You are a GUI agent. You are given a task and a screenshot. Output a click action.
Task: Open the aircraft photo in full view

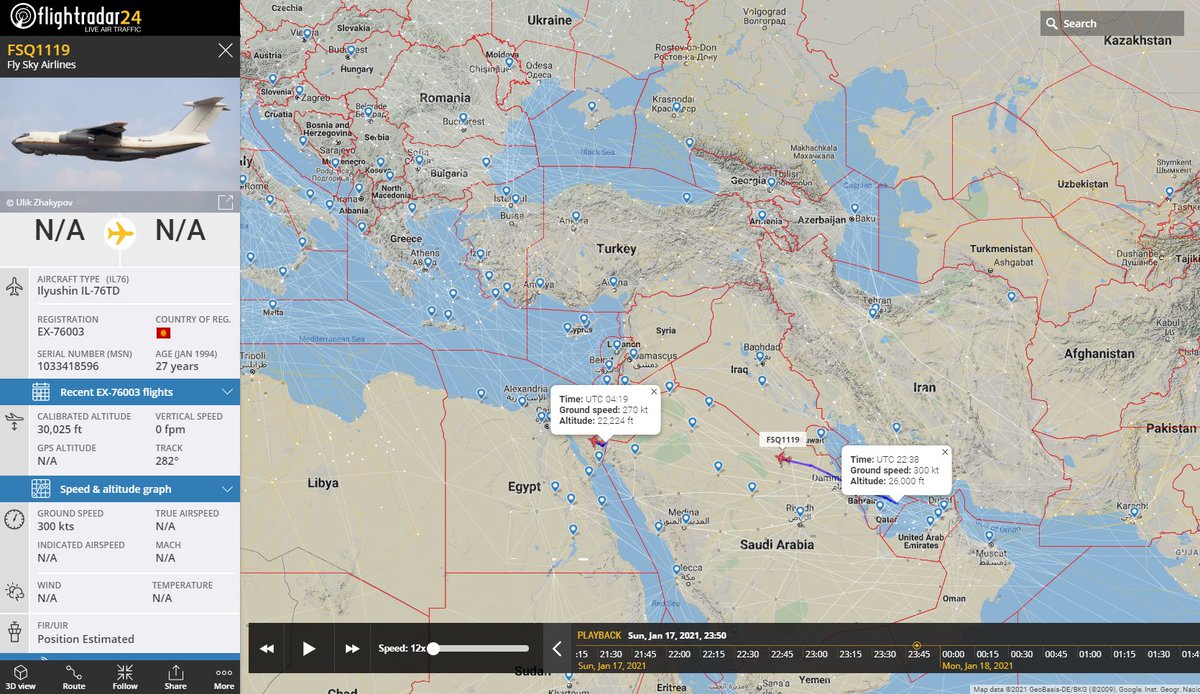pos(225,202)
